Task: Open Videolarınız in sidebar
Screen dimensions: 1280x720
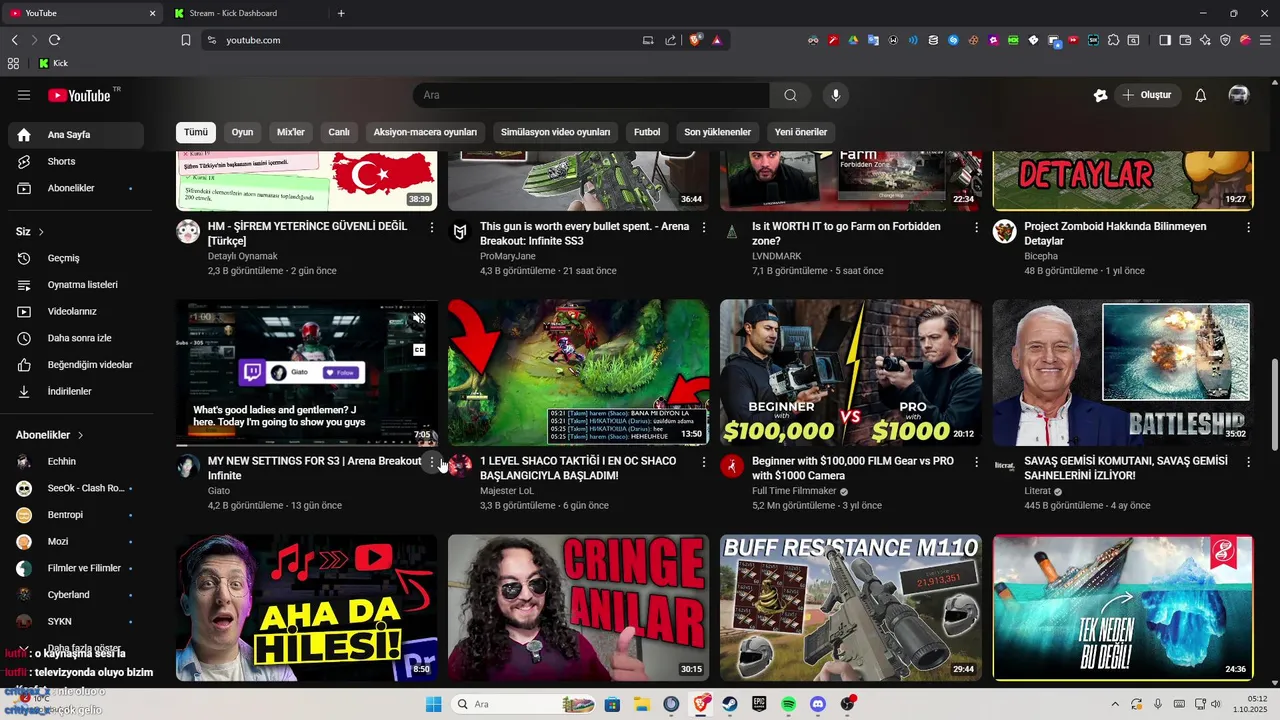Action: [x=76, y=311]
